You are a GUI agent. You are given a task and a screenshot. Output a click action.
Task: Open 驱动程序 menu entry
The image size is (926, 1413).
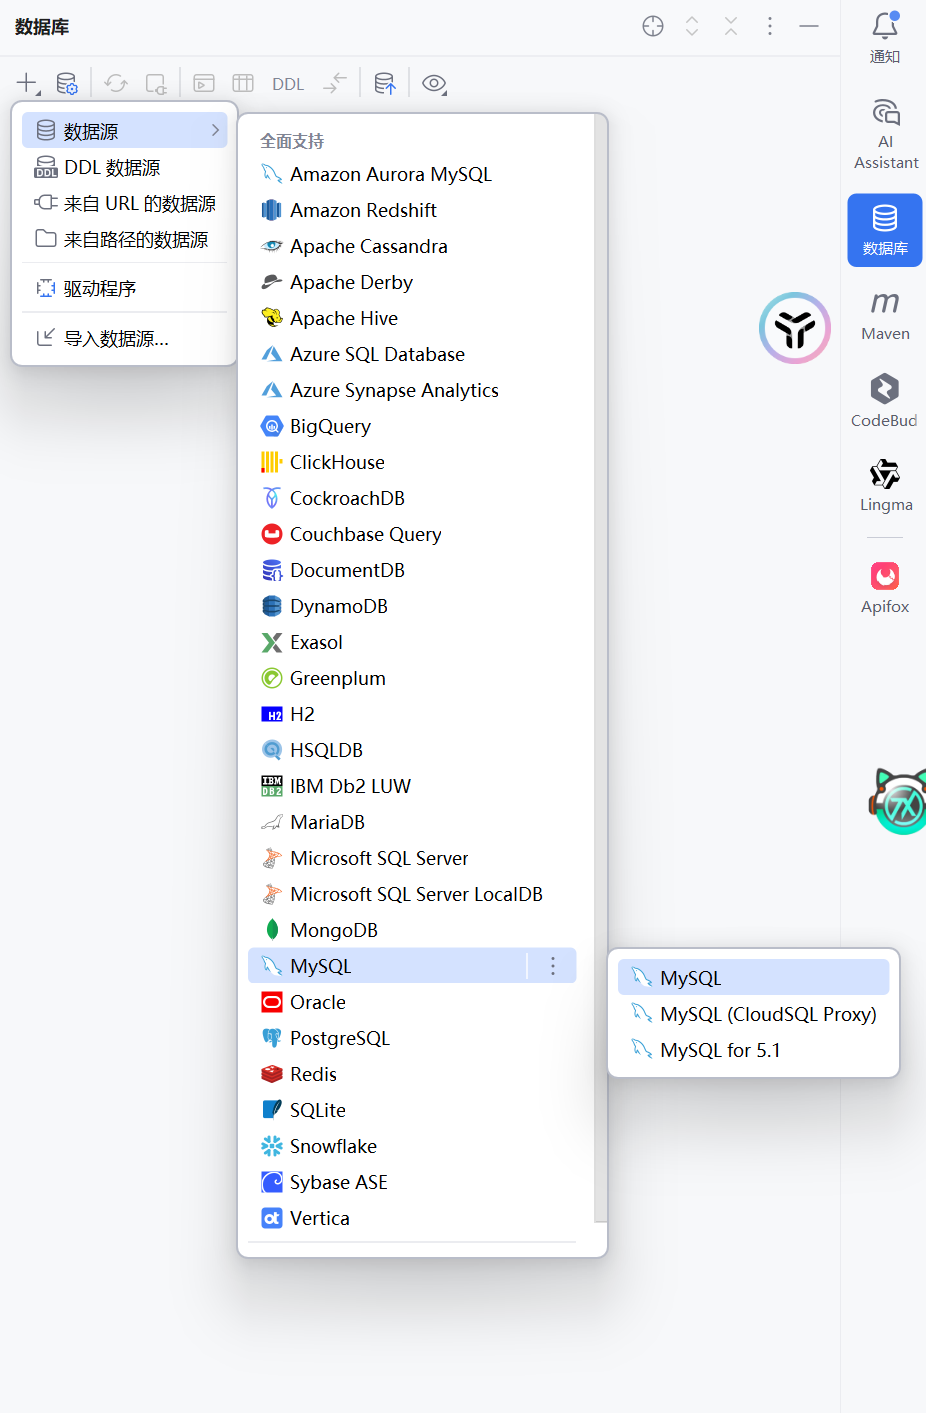coord(125,288)
